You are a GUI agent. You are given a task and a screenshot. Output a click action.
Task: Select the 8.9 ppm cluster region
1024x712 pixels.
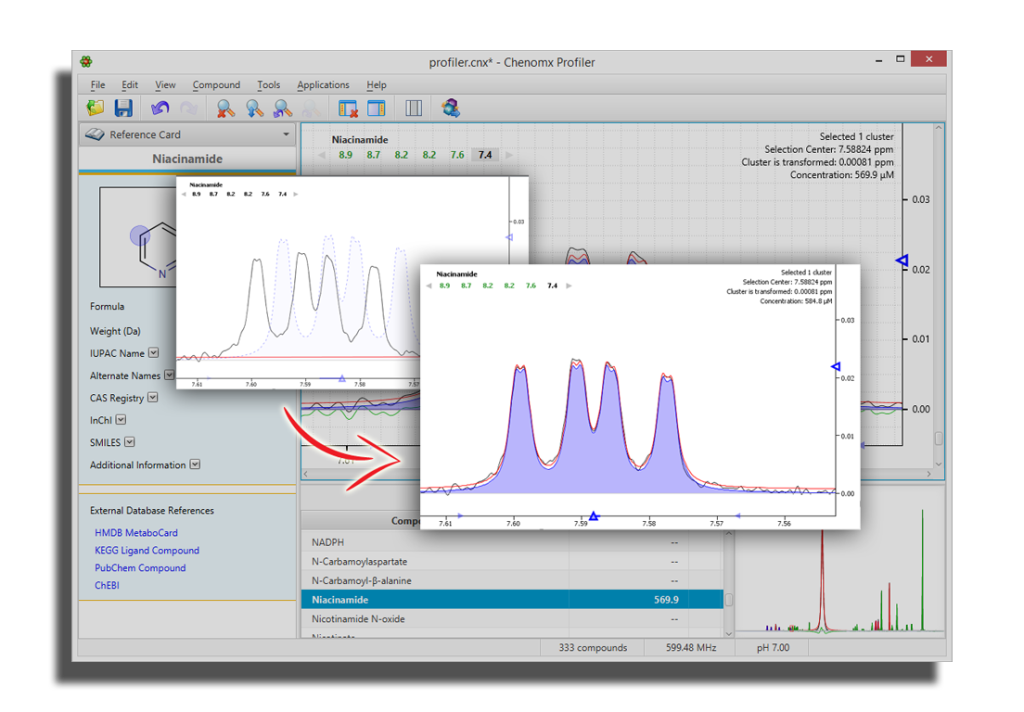pos(345,154)
